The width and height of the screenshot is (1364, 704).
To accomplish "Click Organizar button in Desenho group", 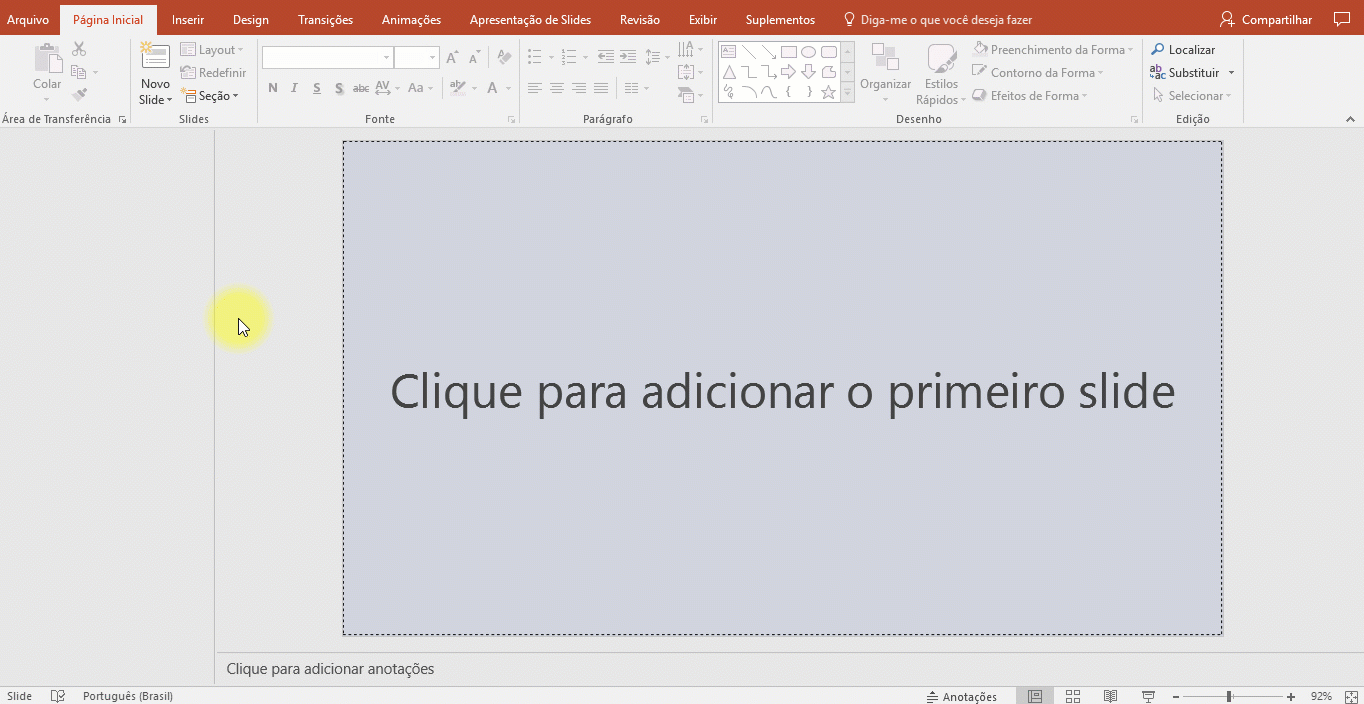I will pyautogui.click(x=885, y=72).
